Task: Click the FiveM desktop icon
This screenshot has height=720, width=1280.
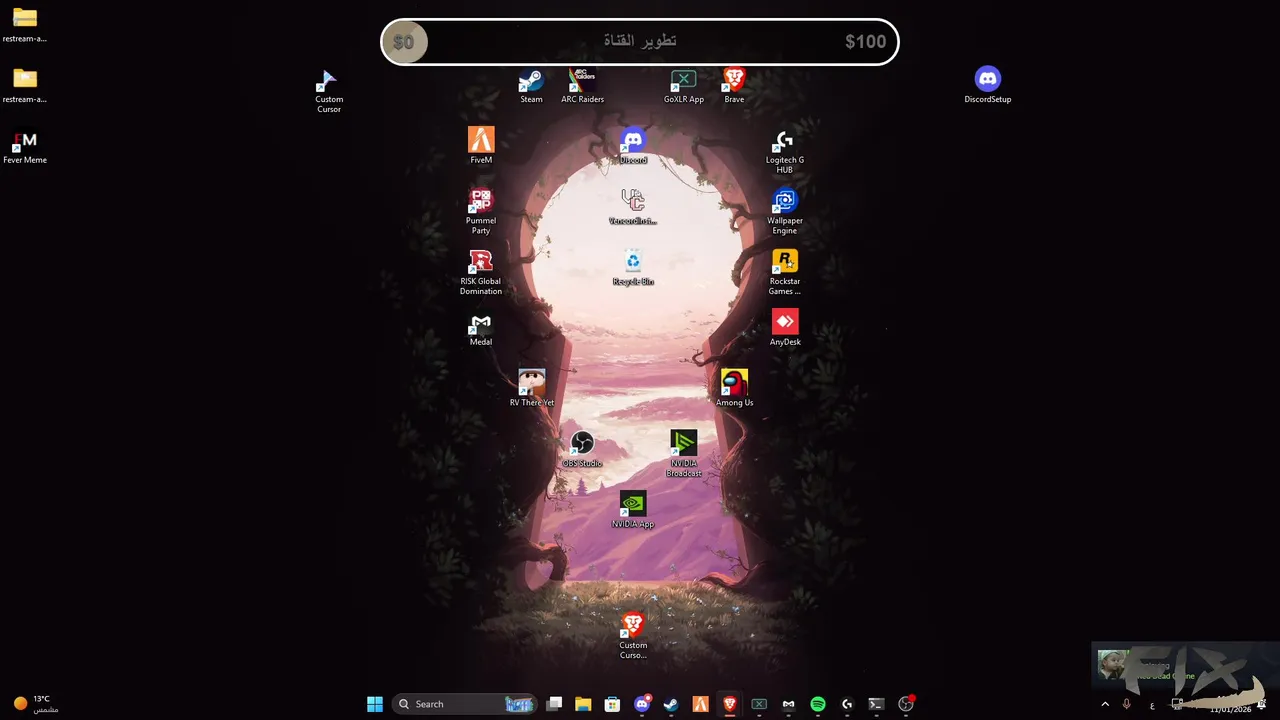Action: coord(481,146)
